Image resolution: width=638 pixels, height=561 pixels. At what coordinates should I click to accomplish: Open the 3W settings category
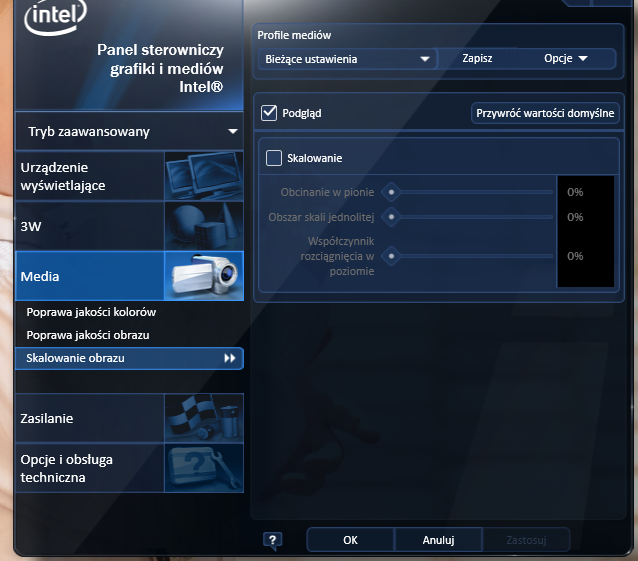[x=129, y=226]
